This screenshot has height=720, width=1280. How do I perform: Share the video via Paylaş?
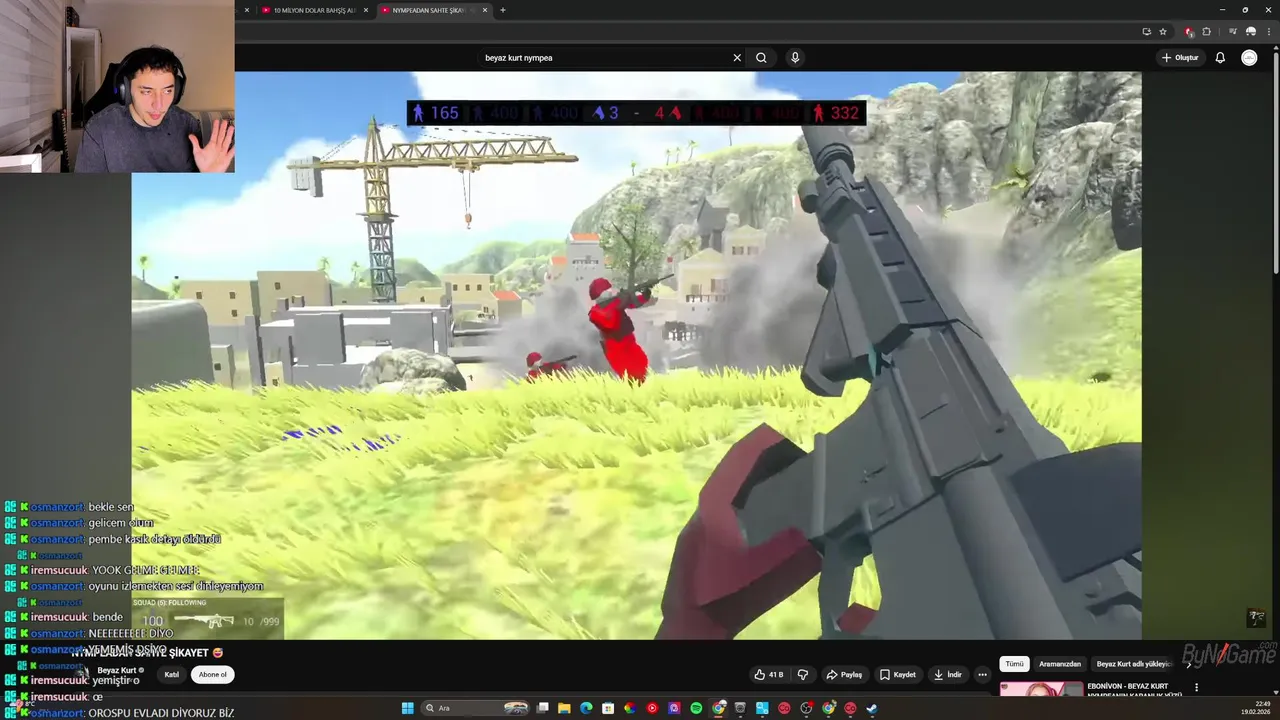coord(844,675)
